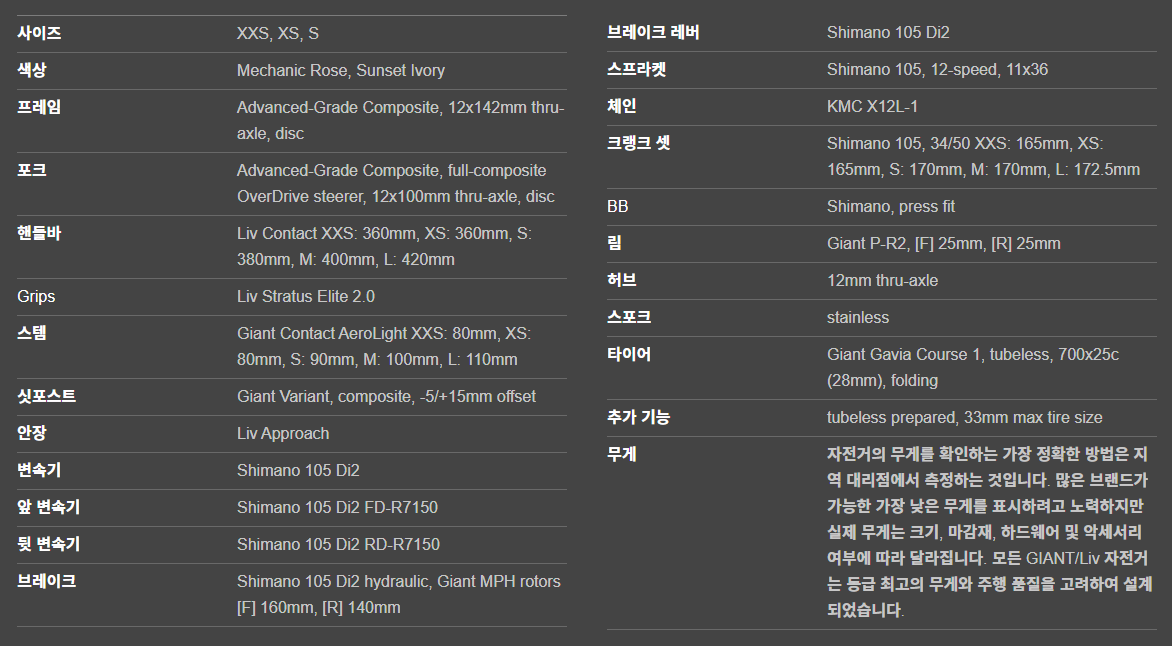Screen dimensions: 1172x646
Task: Select the 무게 label
Action: (621, 455)
